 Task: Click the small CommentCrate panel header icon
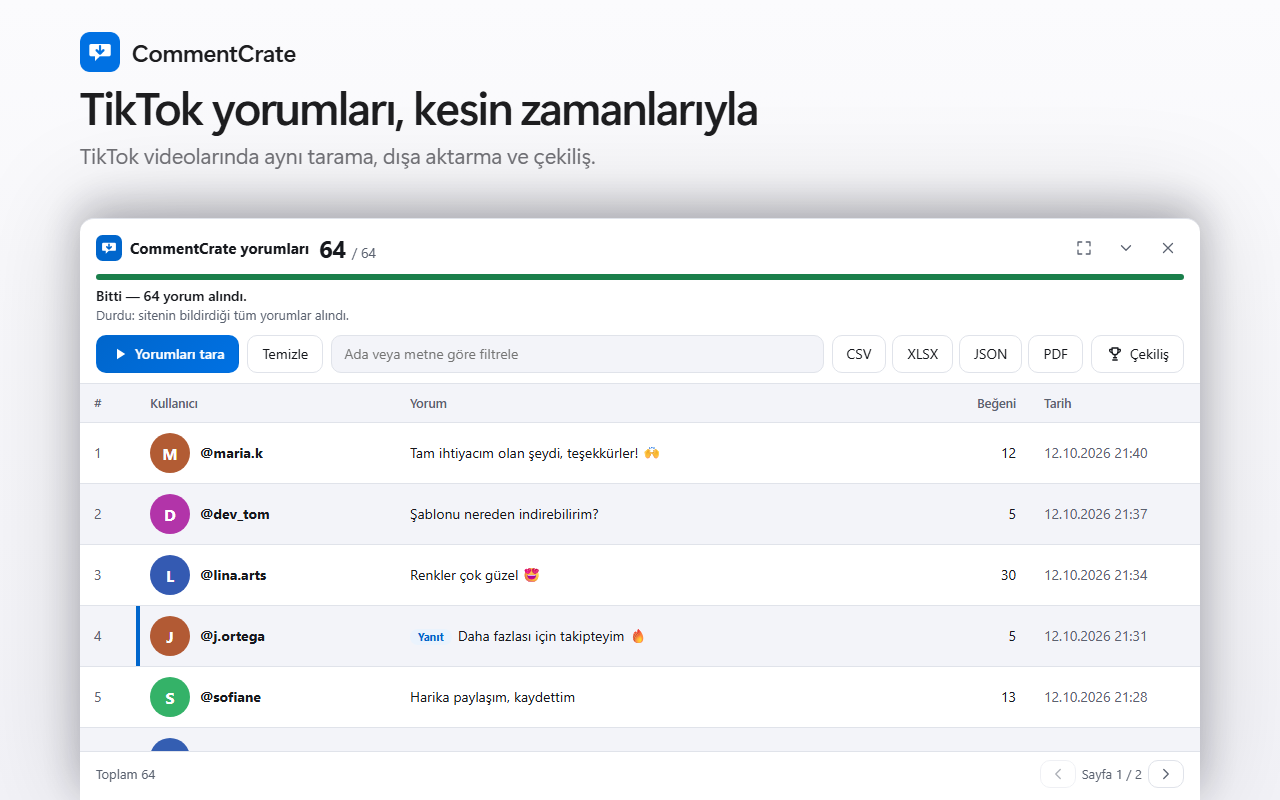click(109, 248)
